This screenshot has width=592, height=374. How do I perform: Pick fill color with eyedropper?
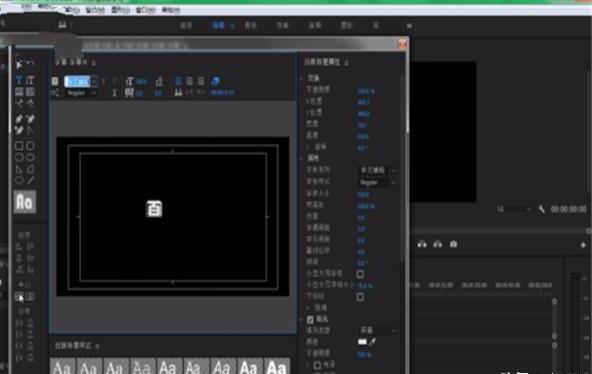pyautogui.click(x=372, y=342)
